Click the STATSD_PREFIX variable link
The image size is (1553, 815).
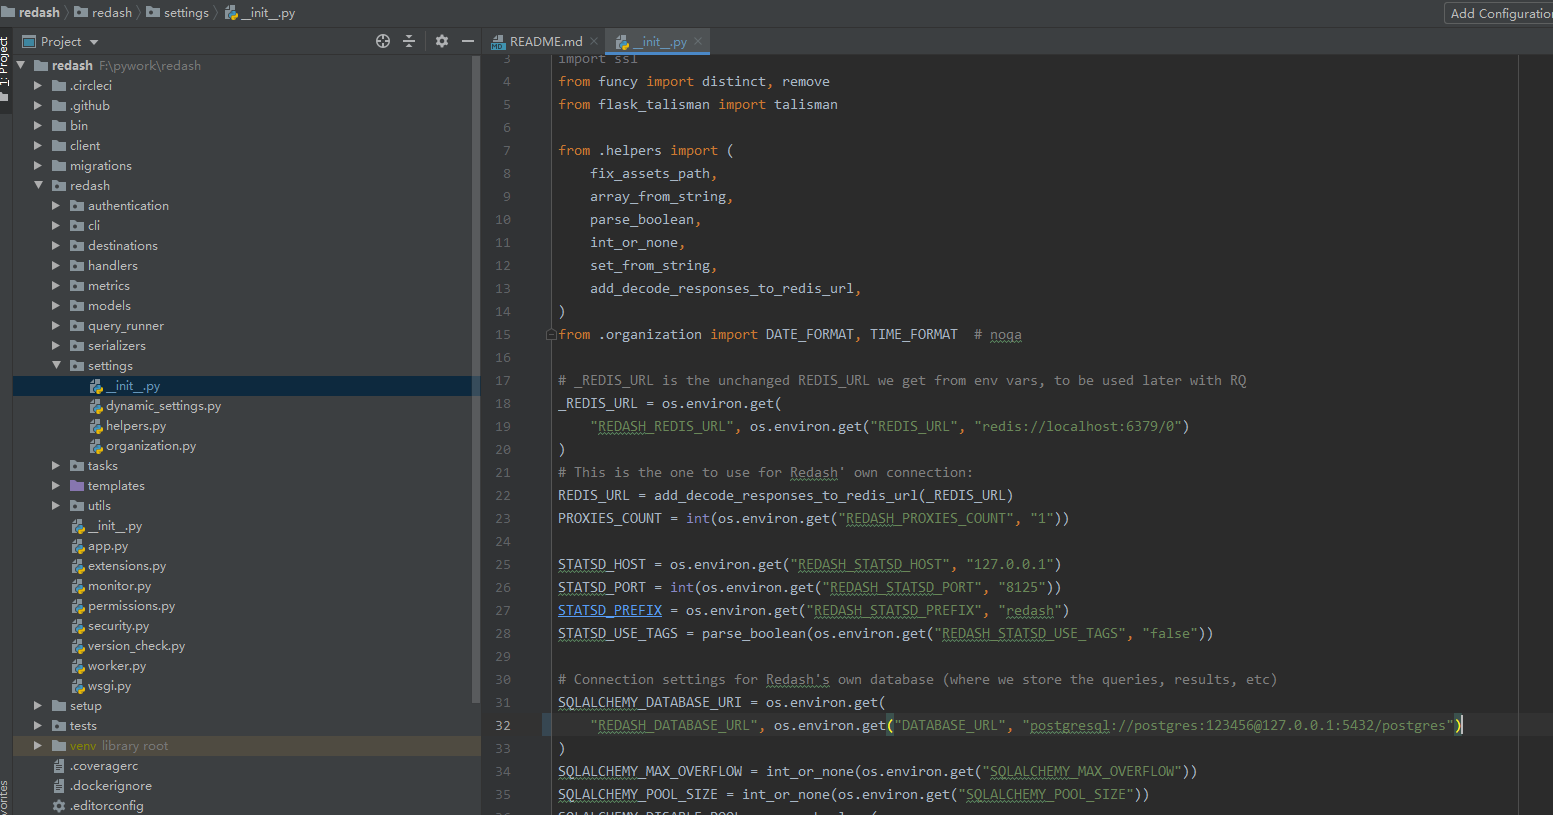pos(610,610)
